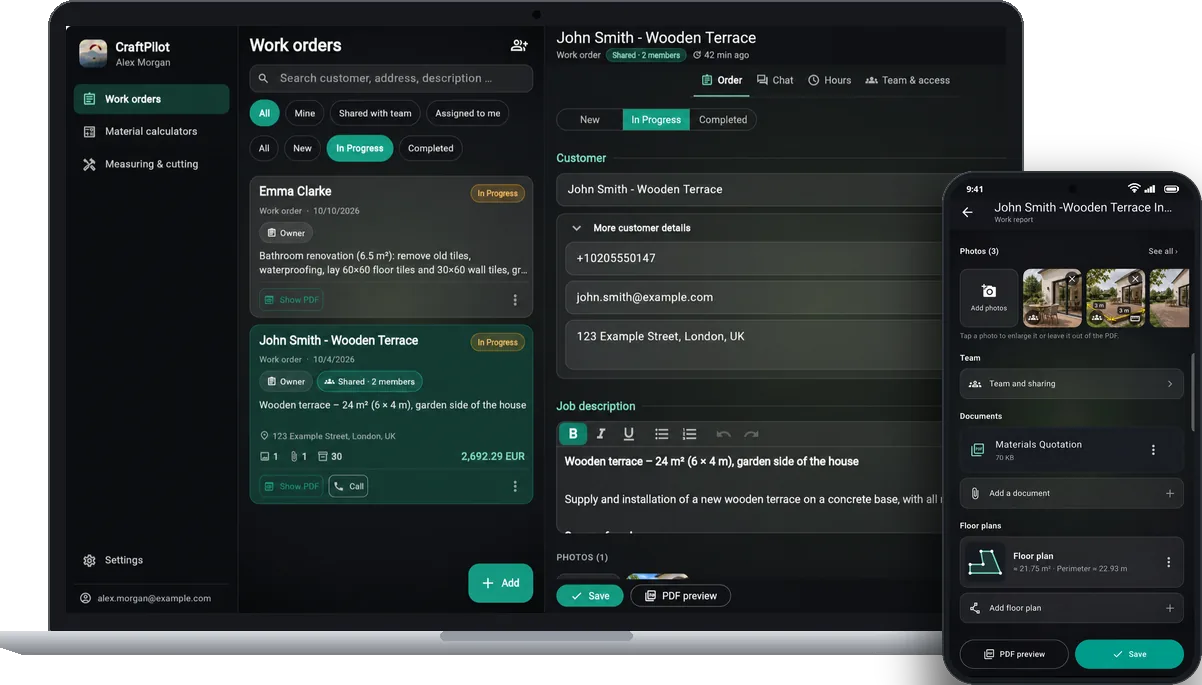
Task: Go back on the phone screen
Action: [967, 212]
